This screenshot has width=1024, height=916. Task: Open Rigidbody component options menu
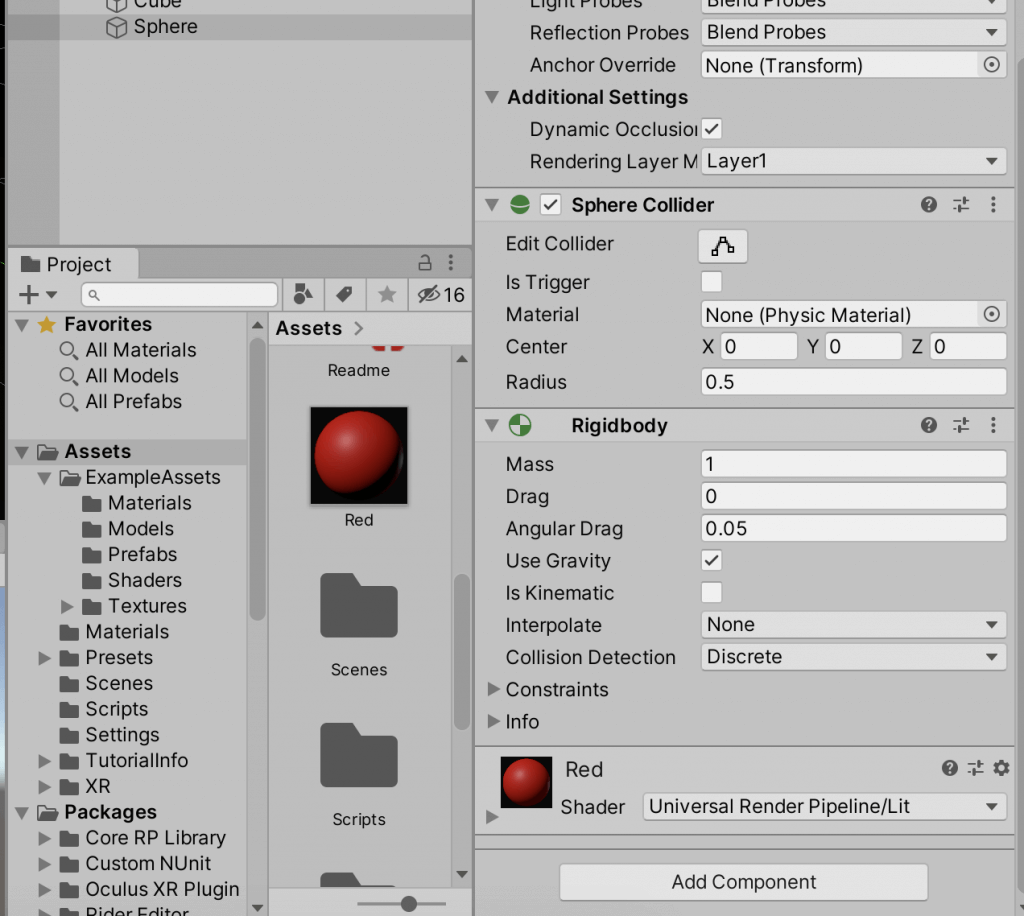point(993,426)
